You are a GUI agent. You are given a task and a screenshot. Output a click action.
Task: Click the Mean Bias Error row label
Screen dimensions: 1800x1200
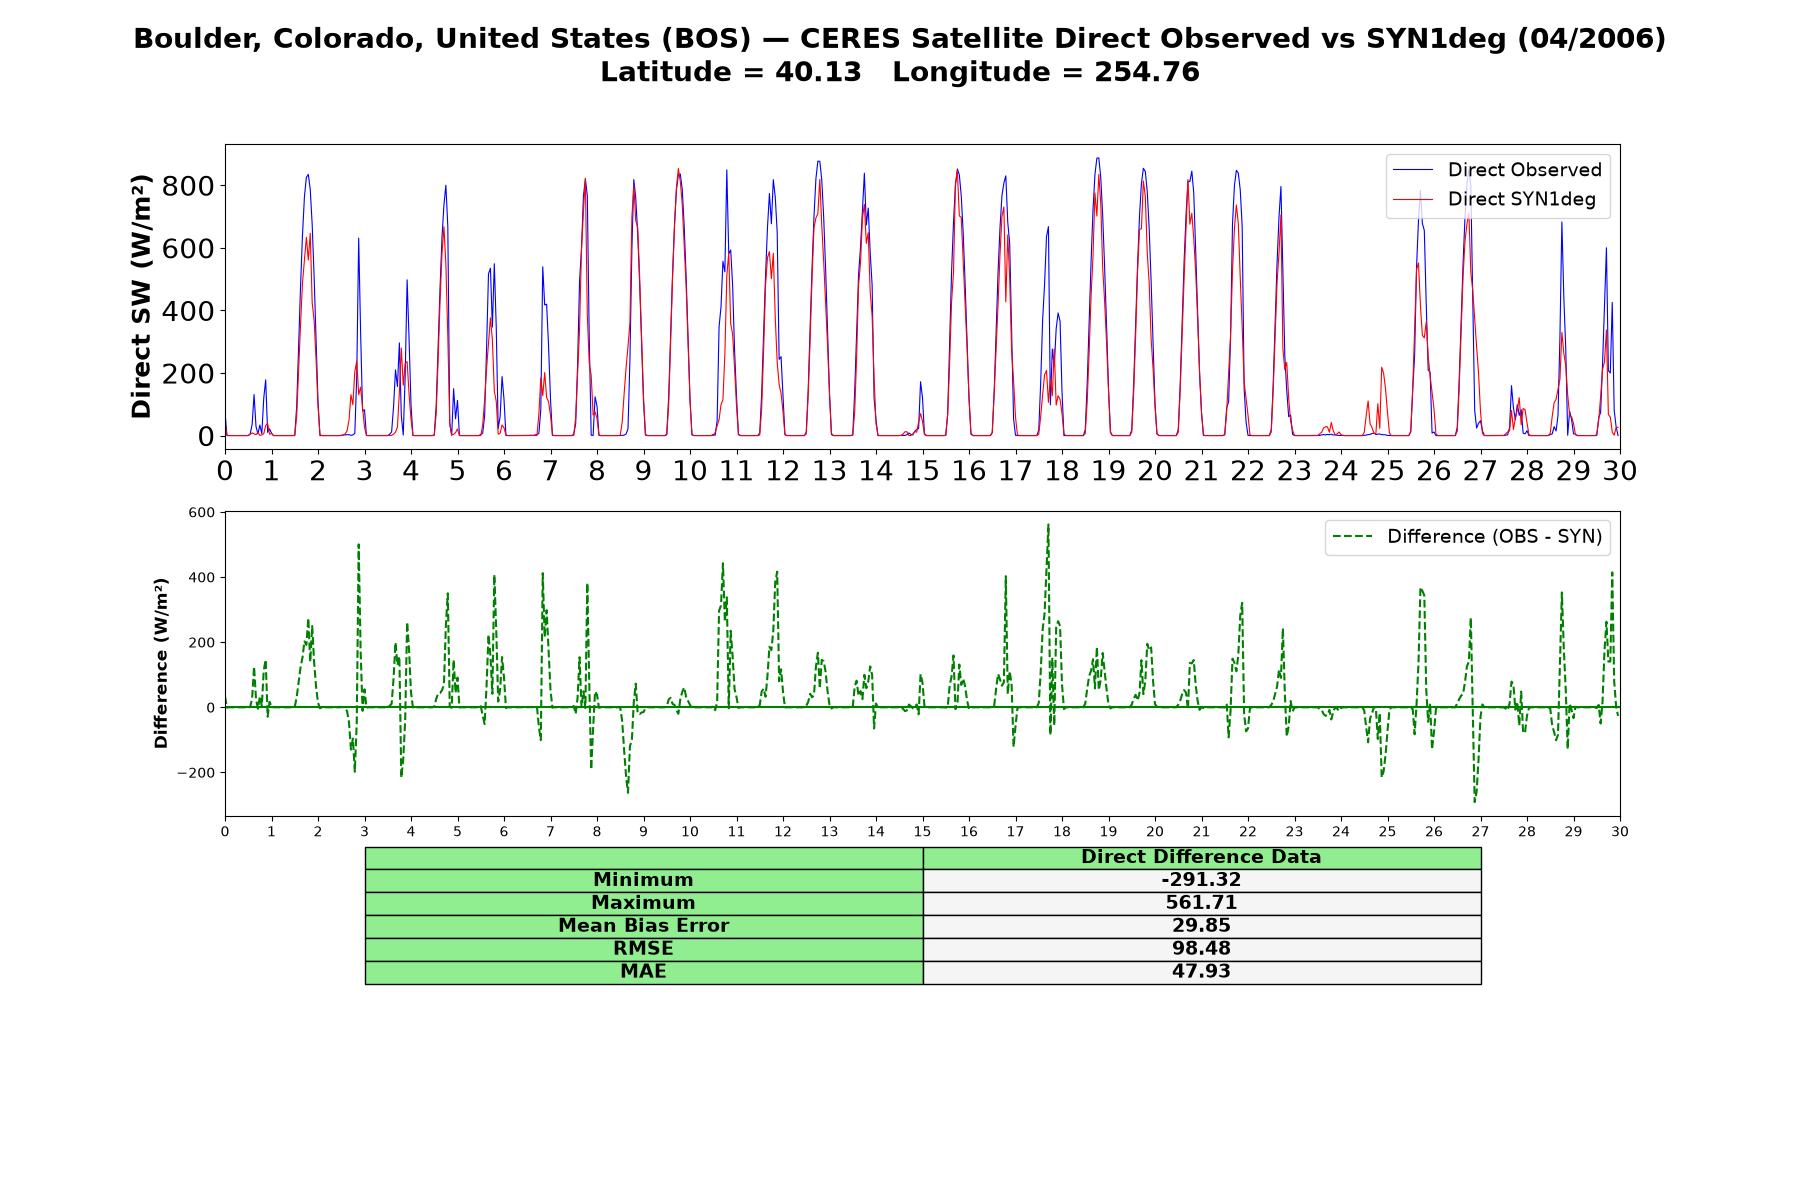point(643,926)
